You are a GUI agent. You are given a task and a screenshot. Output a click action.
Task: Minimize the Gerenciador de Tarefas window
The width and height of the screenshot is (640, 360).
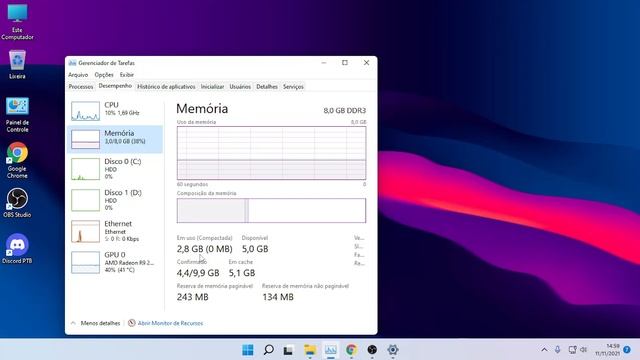[324, 63]
